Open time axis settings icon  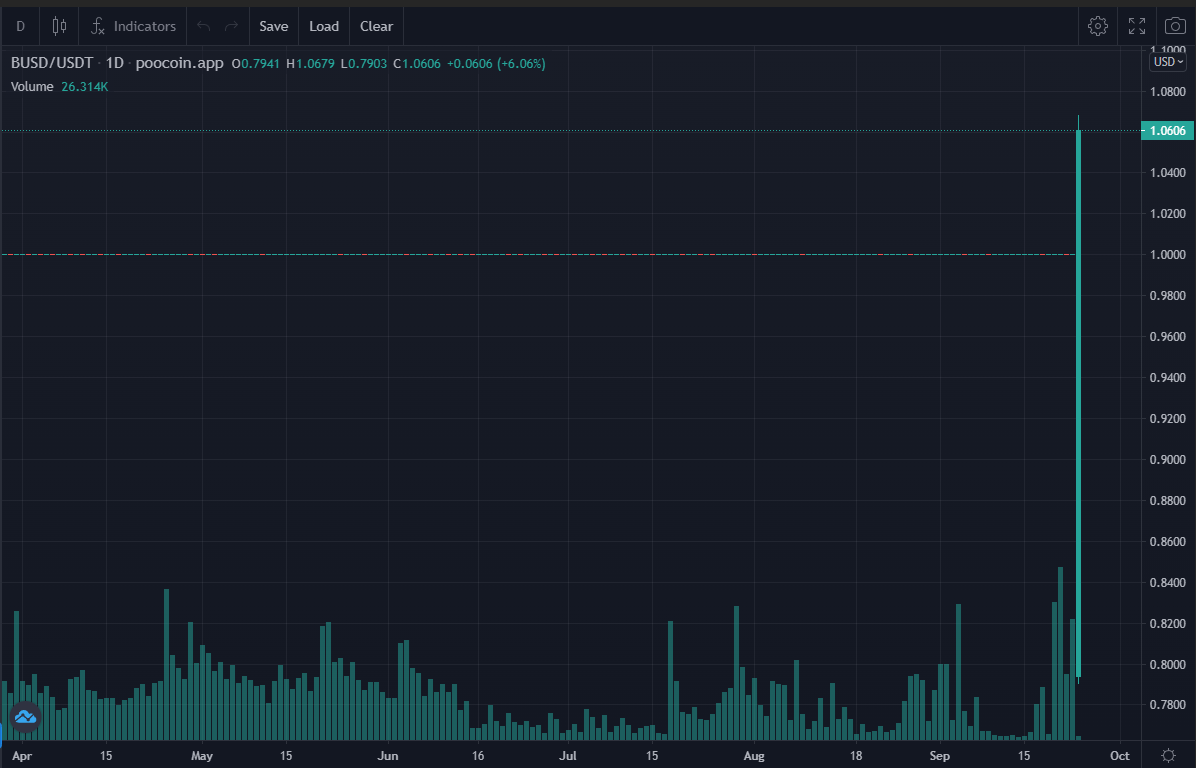(1168, 756)
